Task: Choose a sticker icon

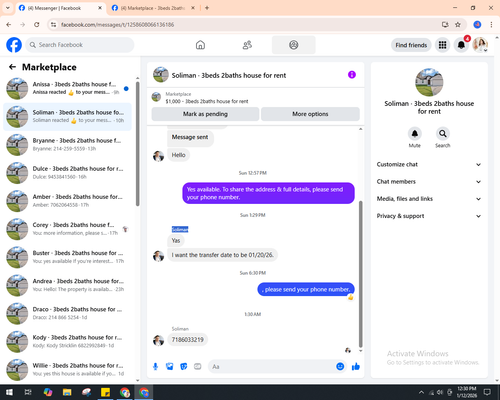Action: 184,367
